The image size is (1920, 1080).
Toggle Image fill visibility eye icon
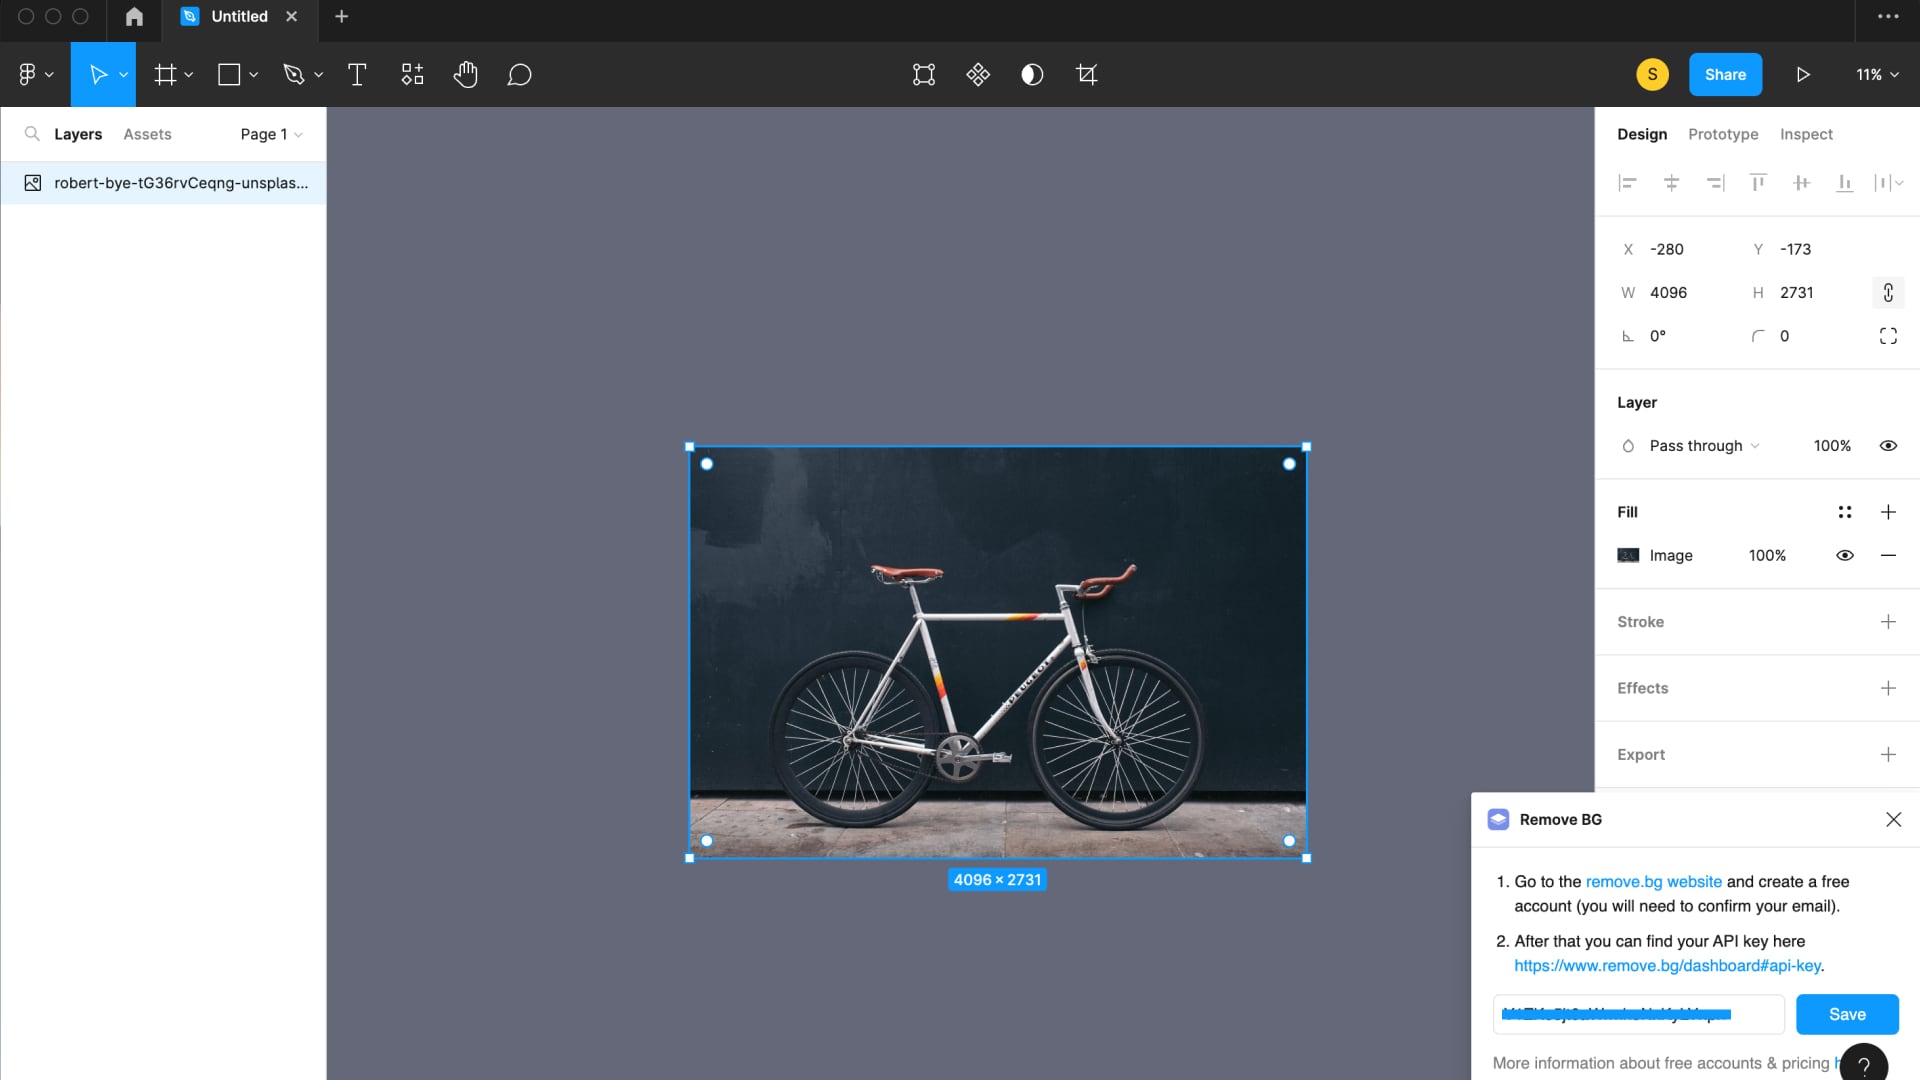point(1845,555)
